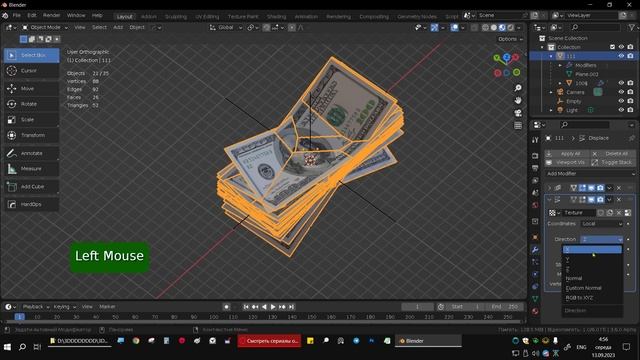Open Object Data properties green triangle tab
Image resolution: width=640 pixels, height=360 pixels.
535,299
